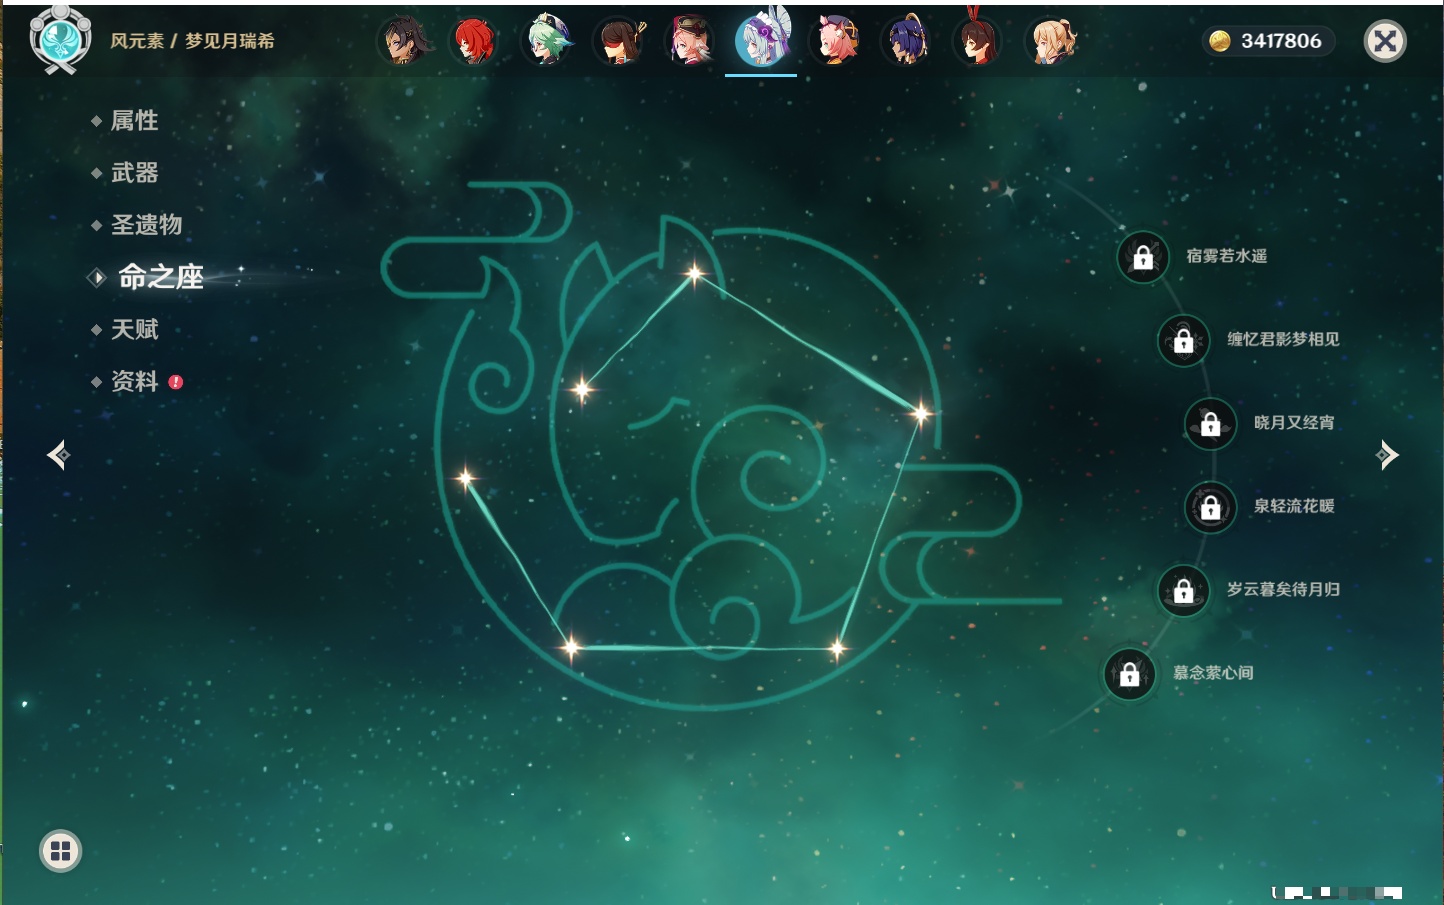This screenshot has width=1444, height=905.
Task: Open the 天赋 talents tab
Action: [134, 330]
